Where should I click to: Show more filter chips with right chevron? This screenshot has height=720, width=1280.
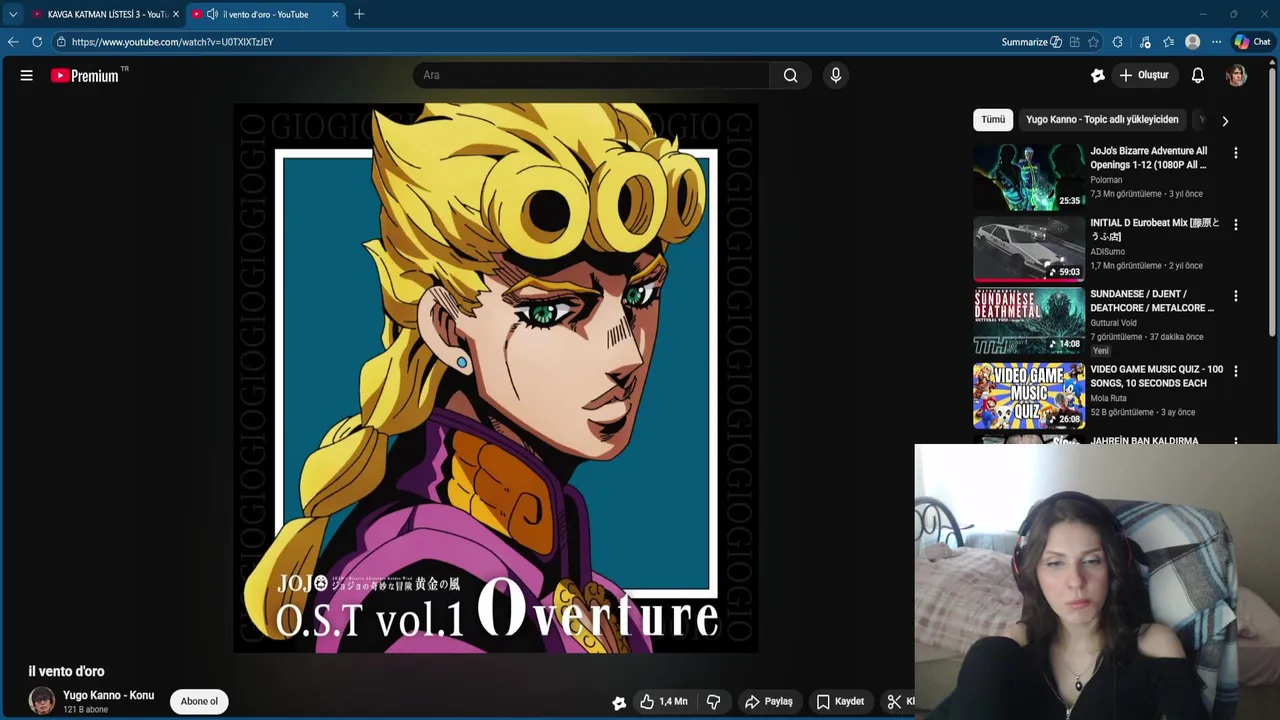coord(1225,121)
